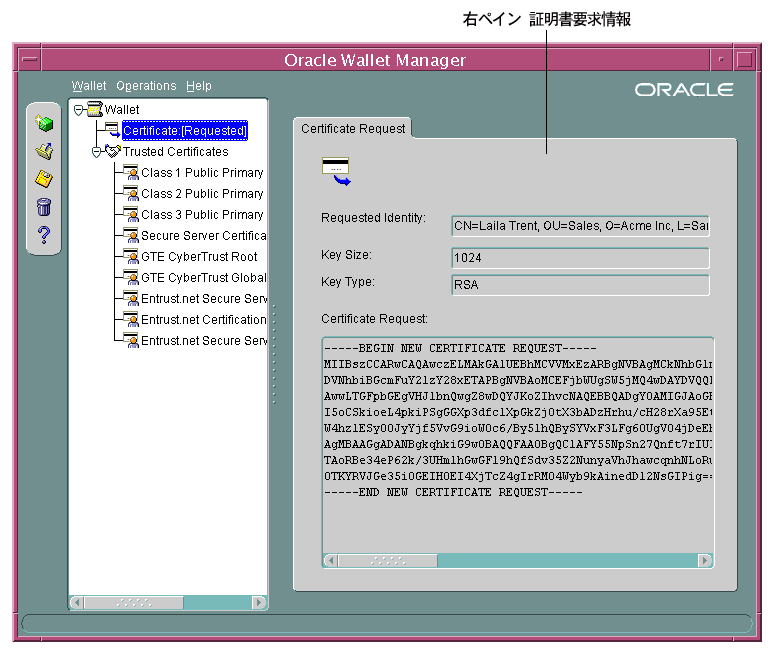This screenshot has height=654, width=774.
Task: Click the certificate icon for Class 1 Public Primary
Action: (131, 172)
